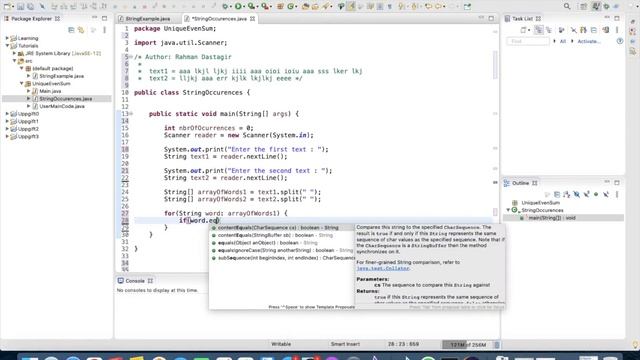Toggle Hide Local Types in Outline
640x360 pixels.
pos(606,194)
